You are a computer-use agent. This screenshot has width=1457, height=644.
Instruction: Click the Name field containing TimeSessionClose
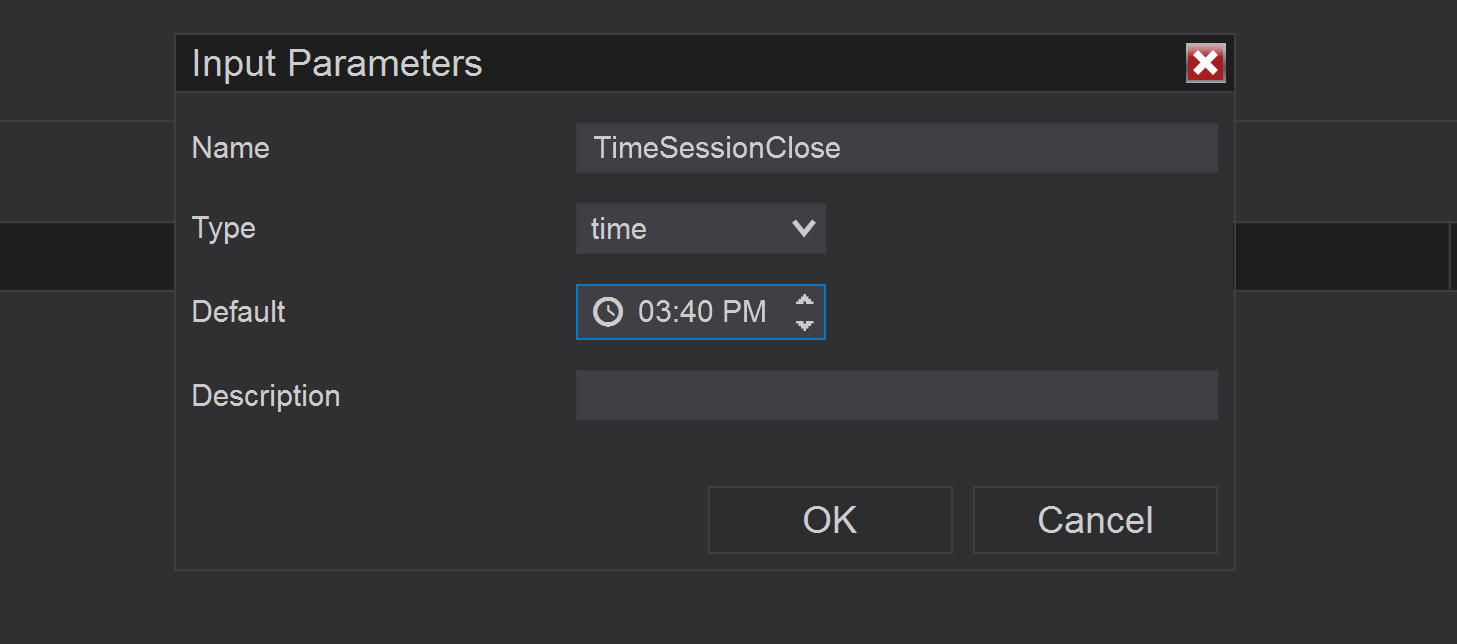coord(896,148)
